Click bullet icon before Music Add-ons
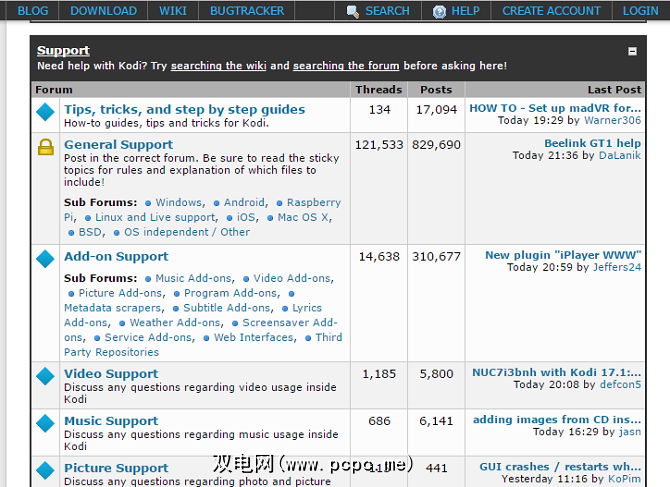The height and width of the screenshot is (487, 670). [148, 279]
